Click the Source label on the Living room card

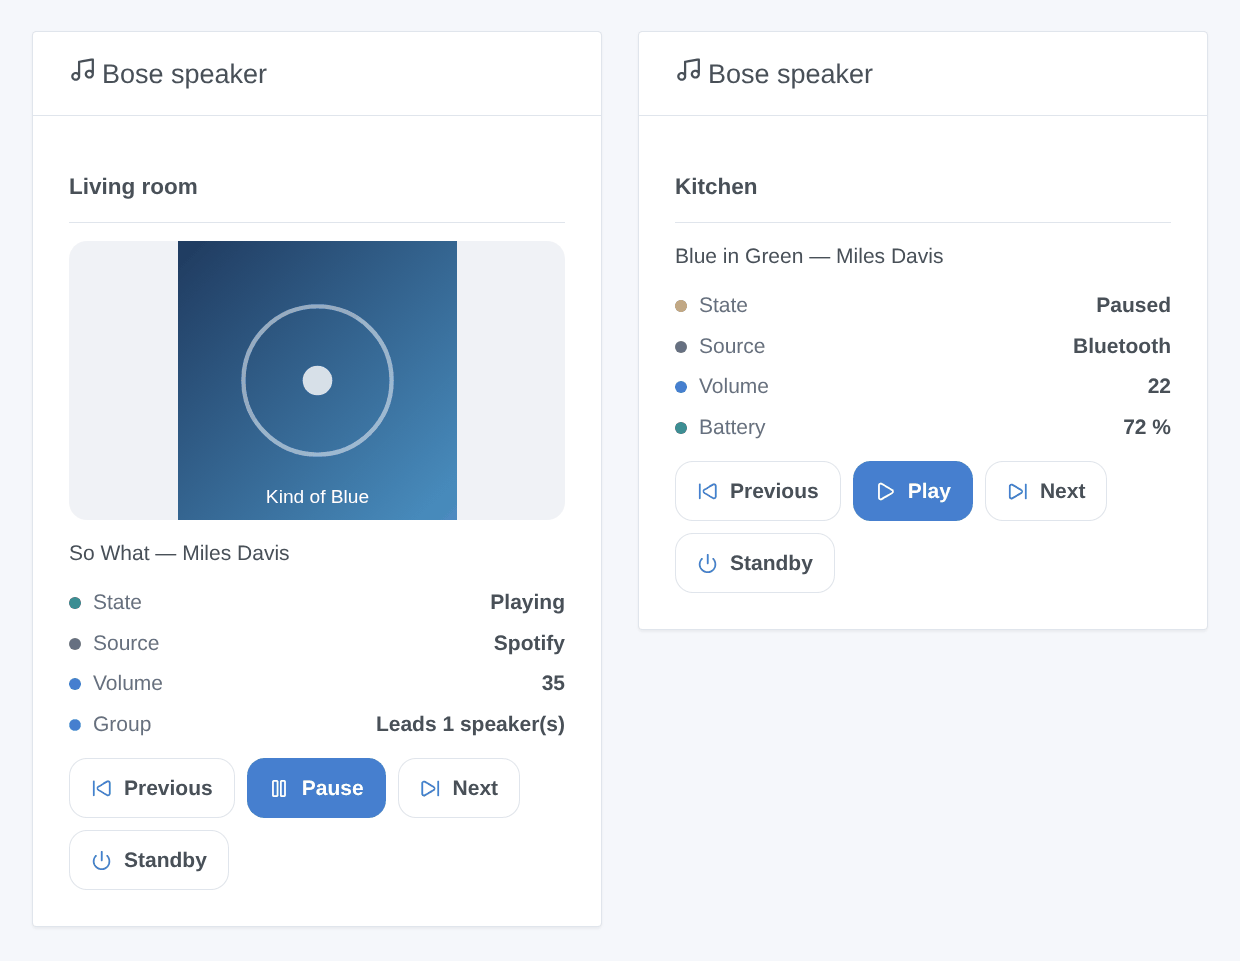pos(126,643)
